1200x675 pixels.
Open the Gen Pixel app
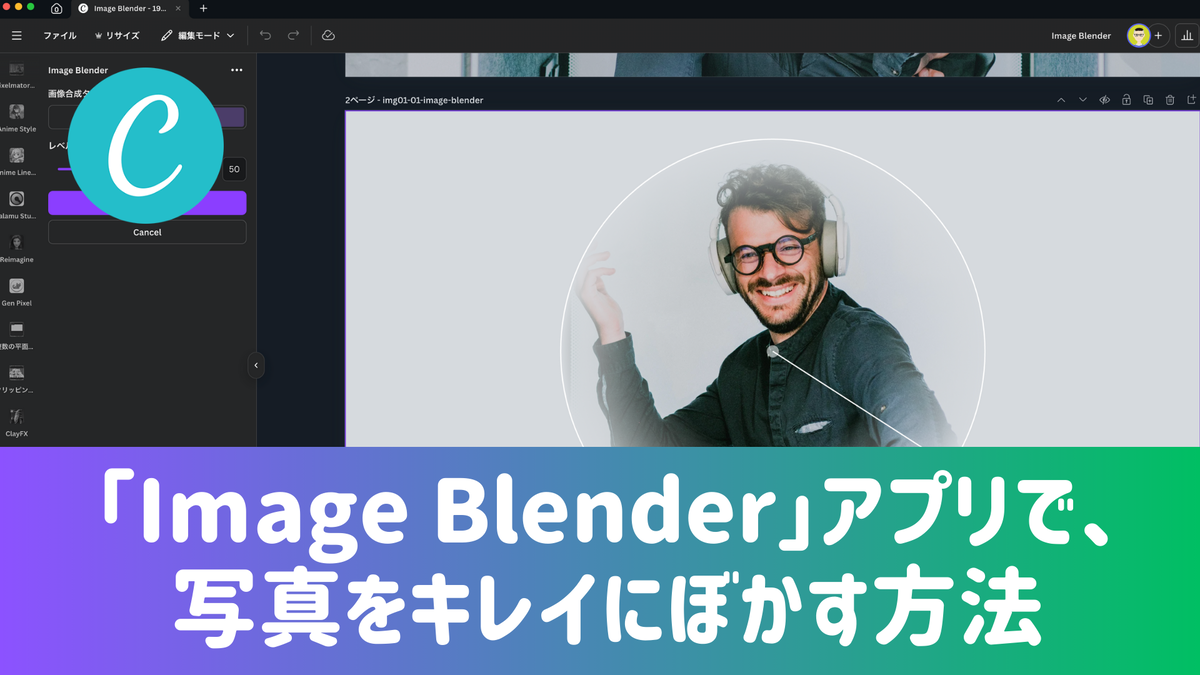(16, 292)
